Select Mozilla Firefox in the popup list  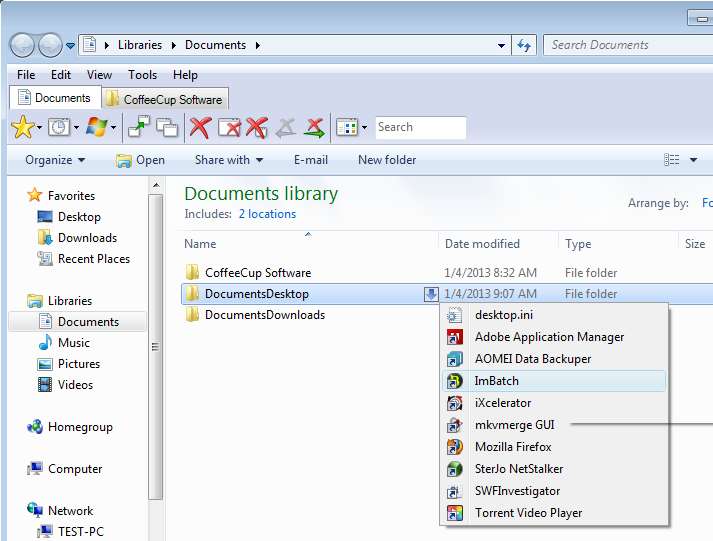[x=512, y=447]
